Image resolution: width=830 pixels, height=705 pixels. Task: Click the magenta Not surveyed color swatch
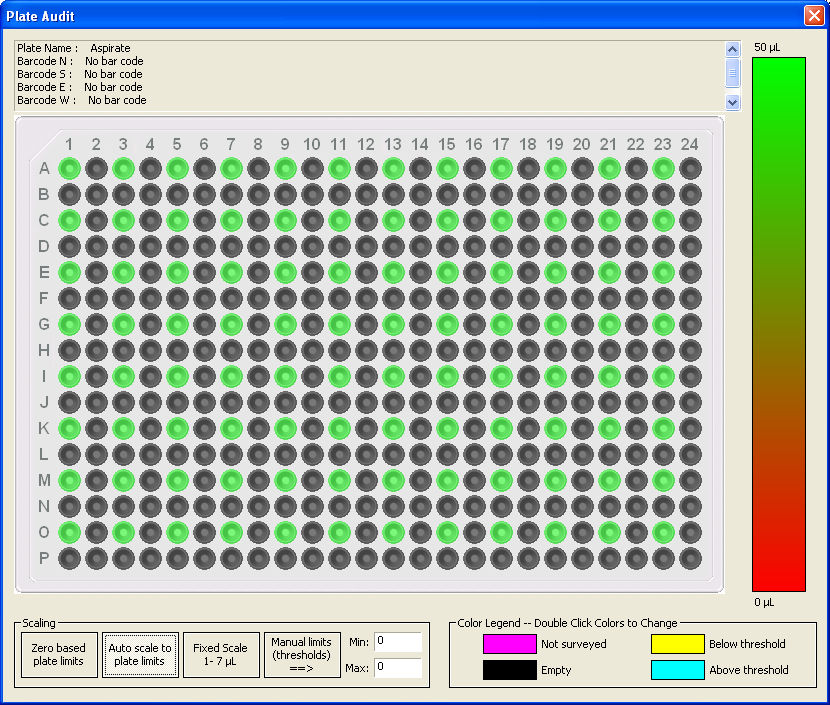point(509,644)
